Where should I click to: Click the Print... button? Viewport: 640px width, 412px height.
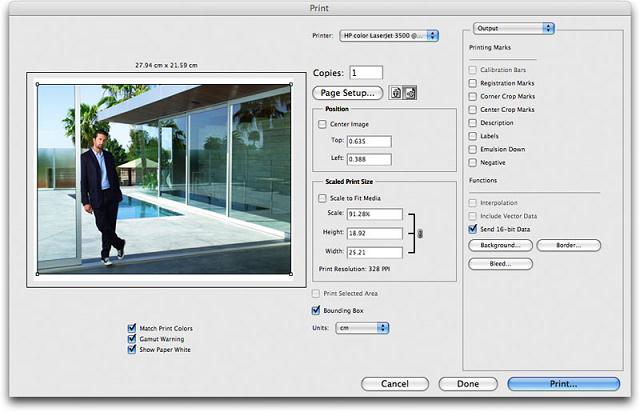(x=564, y=384)
